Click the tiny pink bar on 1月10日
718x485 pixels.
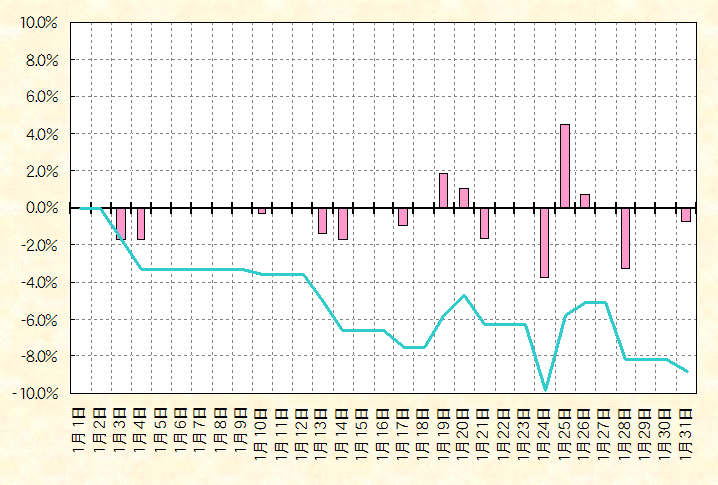point(262,211)
